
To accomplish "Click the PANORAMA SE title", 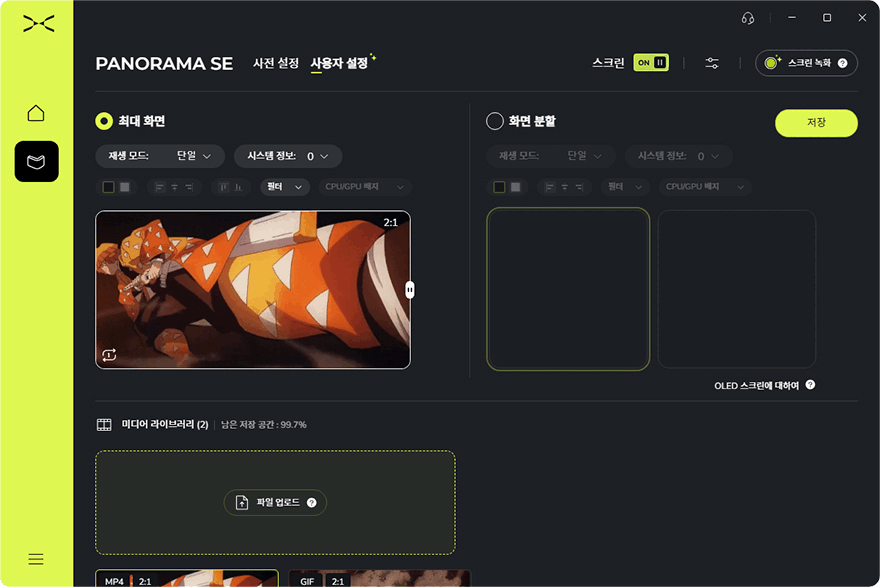I will [164, 63].
